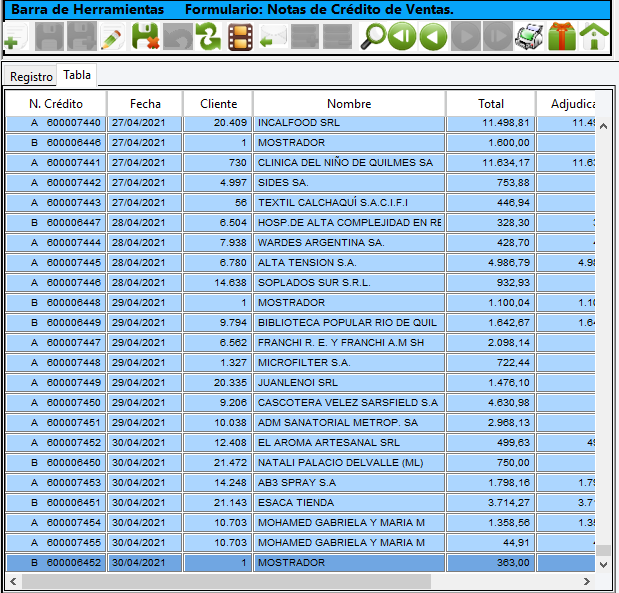Image resolution: width=619 pixels, height=593 pixels.
Task: Click client number 20.335
Action: point(218,383)
